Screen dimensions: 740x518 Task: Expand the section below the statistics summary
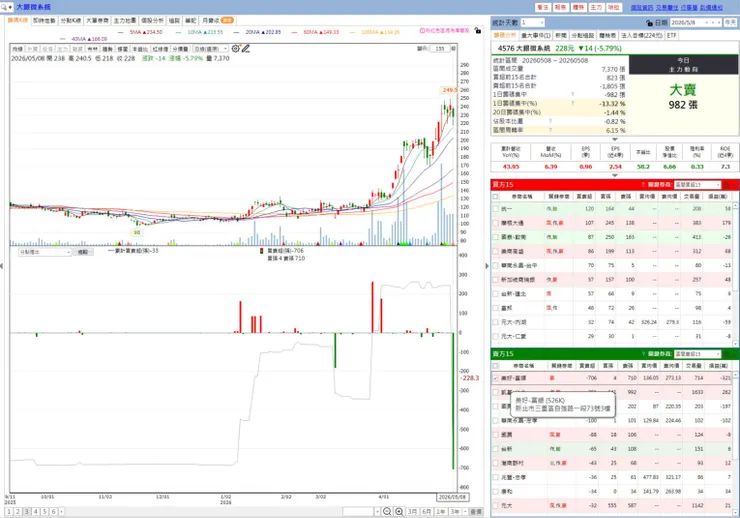tap(614, 139)
